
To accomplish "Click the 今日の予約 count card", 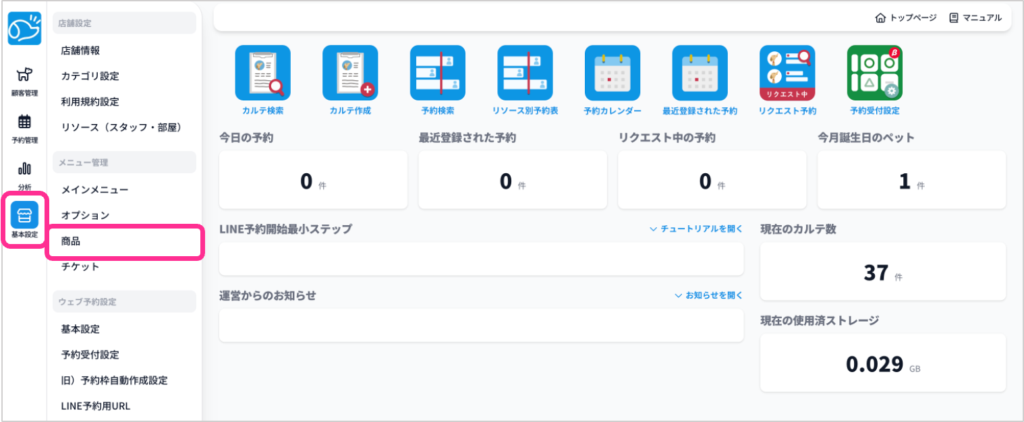I will pos(312,181).
